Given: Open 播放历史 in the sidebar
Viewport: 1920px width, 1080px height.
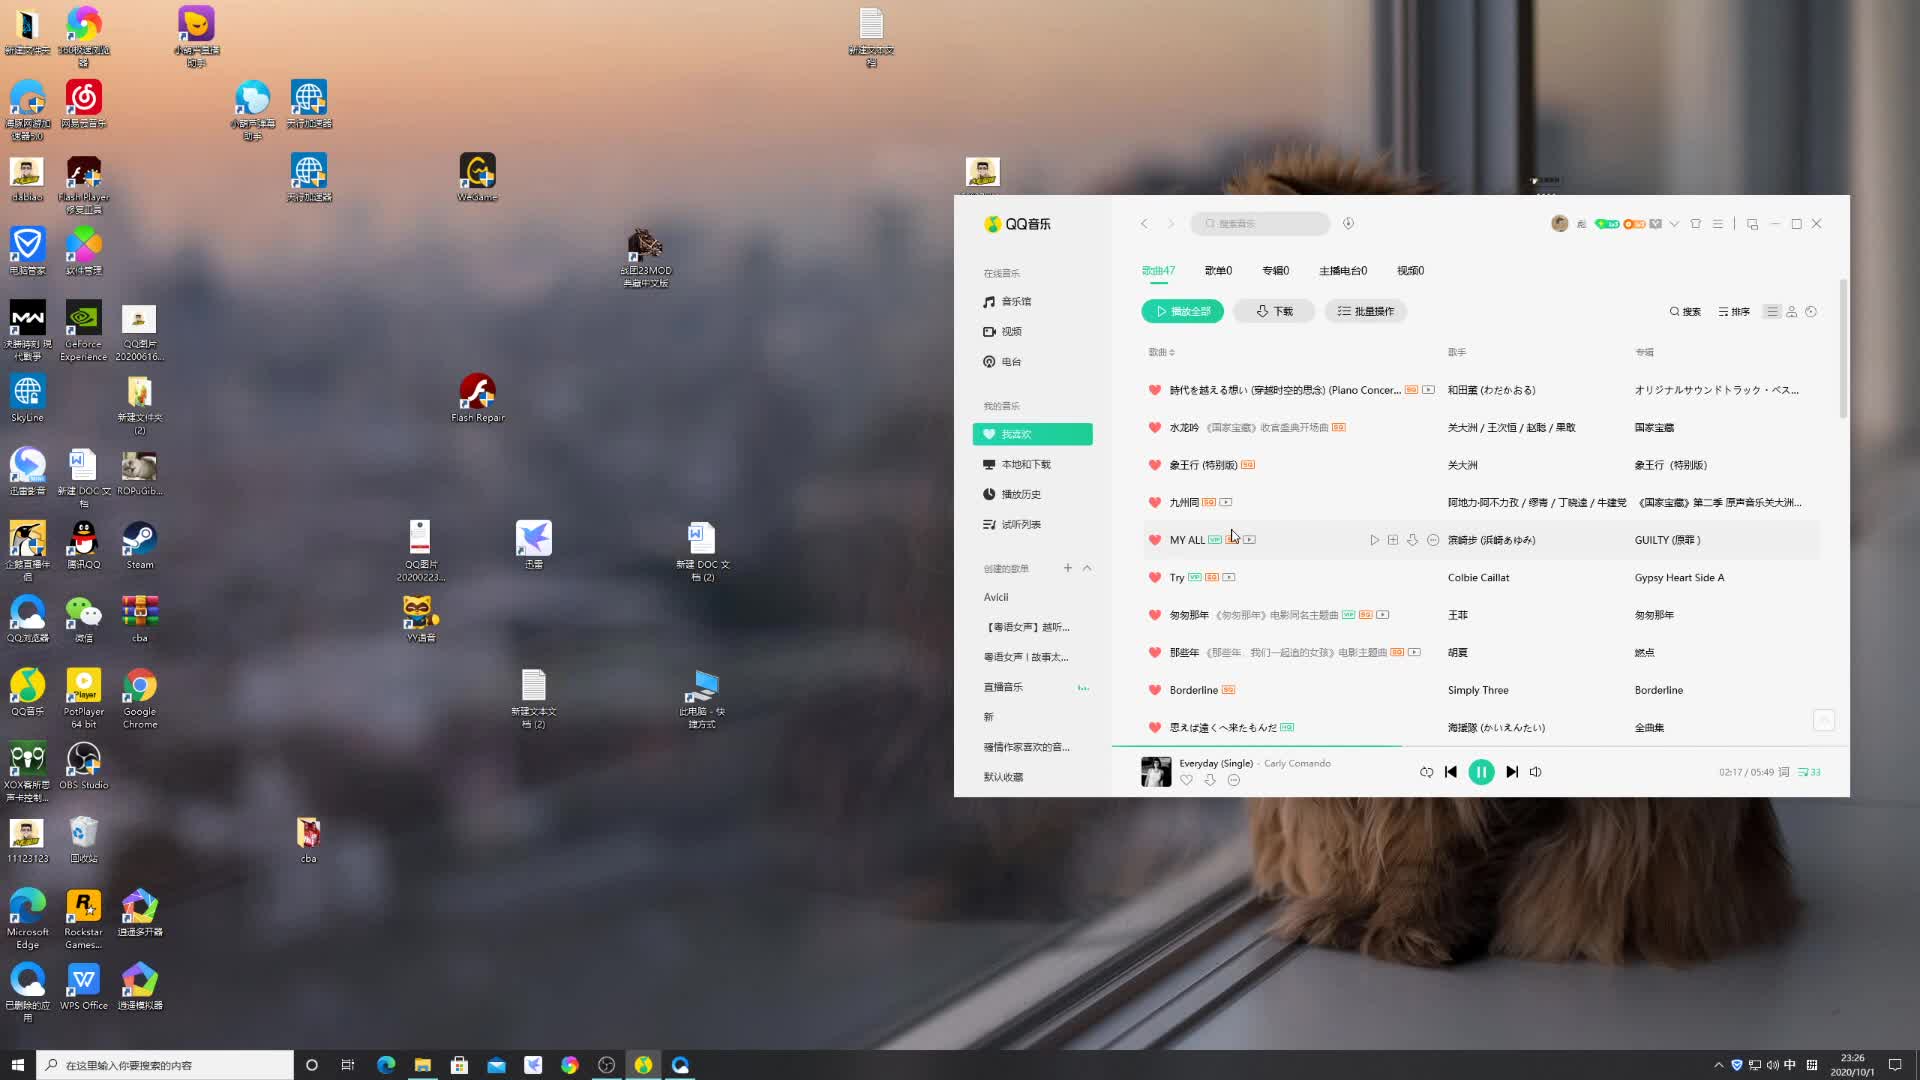Looking at the screenshot, I should (x=1021, y=494).
